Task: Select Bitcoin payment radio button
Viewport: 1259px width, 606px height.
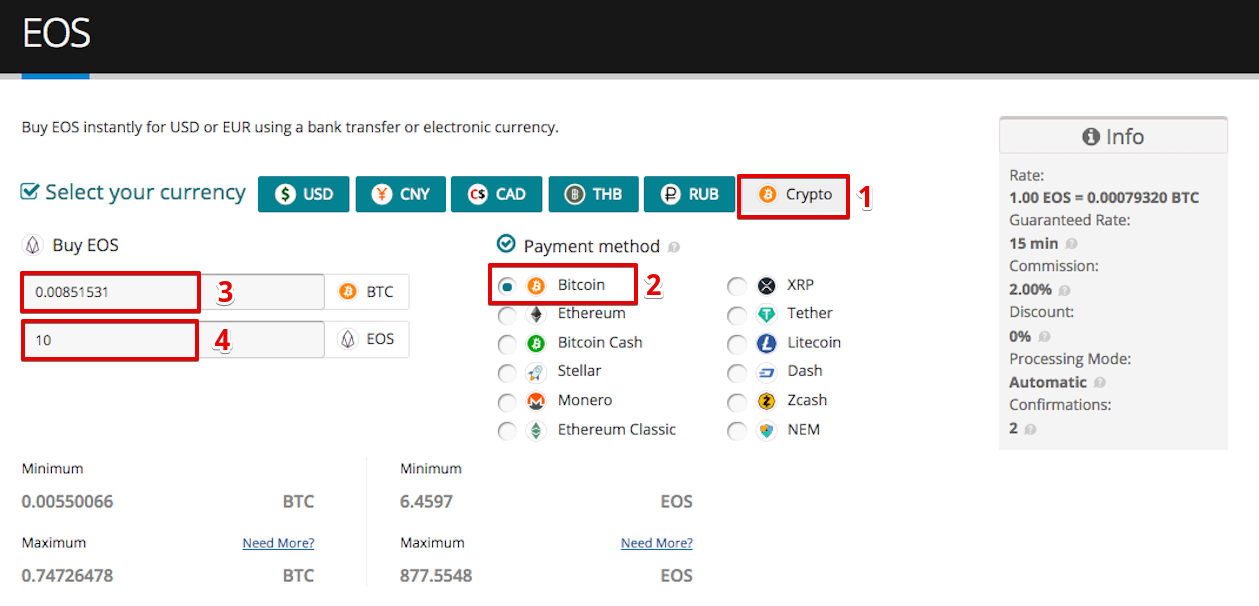Action: 508,286
